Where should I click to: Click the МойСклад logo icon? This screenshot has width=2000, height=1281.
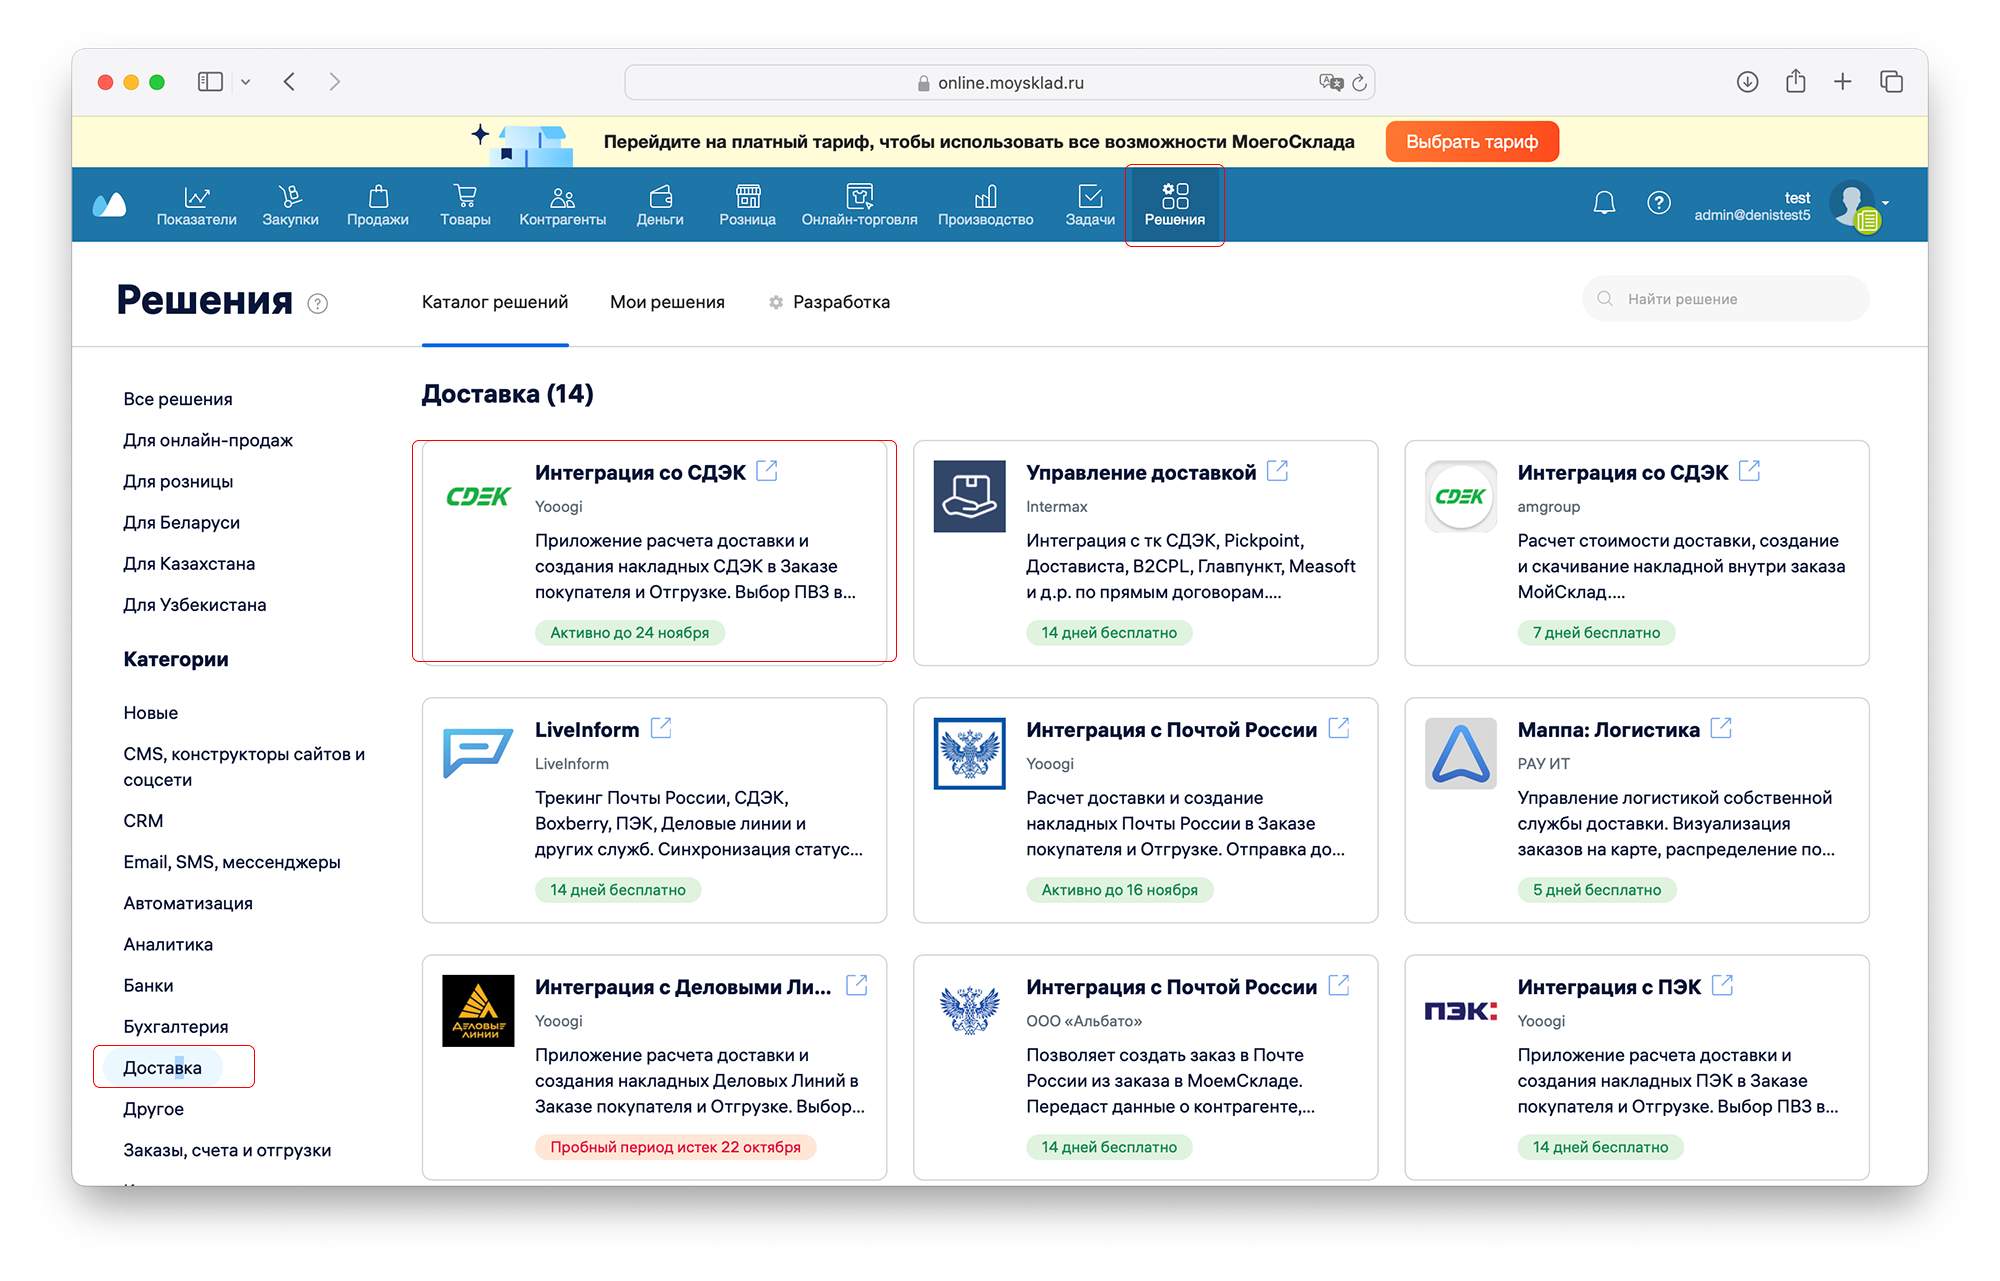109,205
